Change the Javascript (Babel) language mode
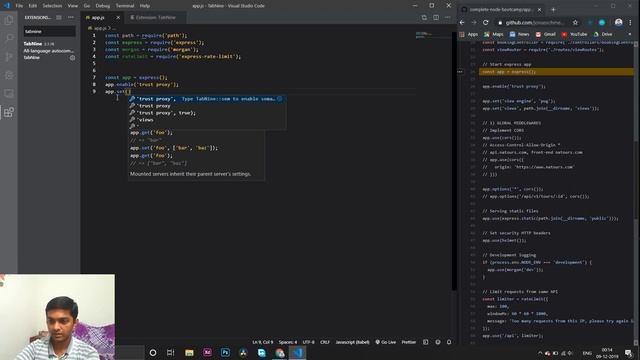Image resolution: width=640 pixels, height=360 pixels. click(x=352, y=342)
